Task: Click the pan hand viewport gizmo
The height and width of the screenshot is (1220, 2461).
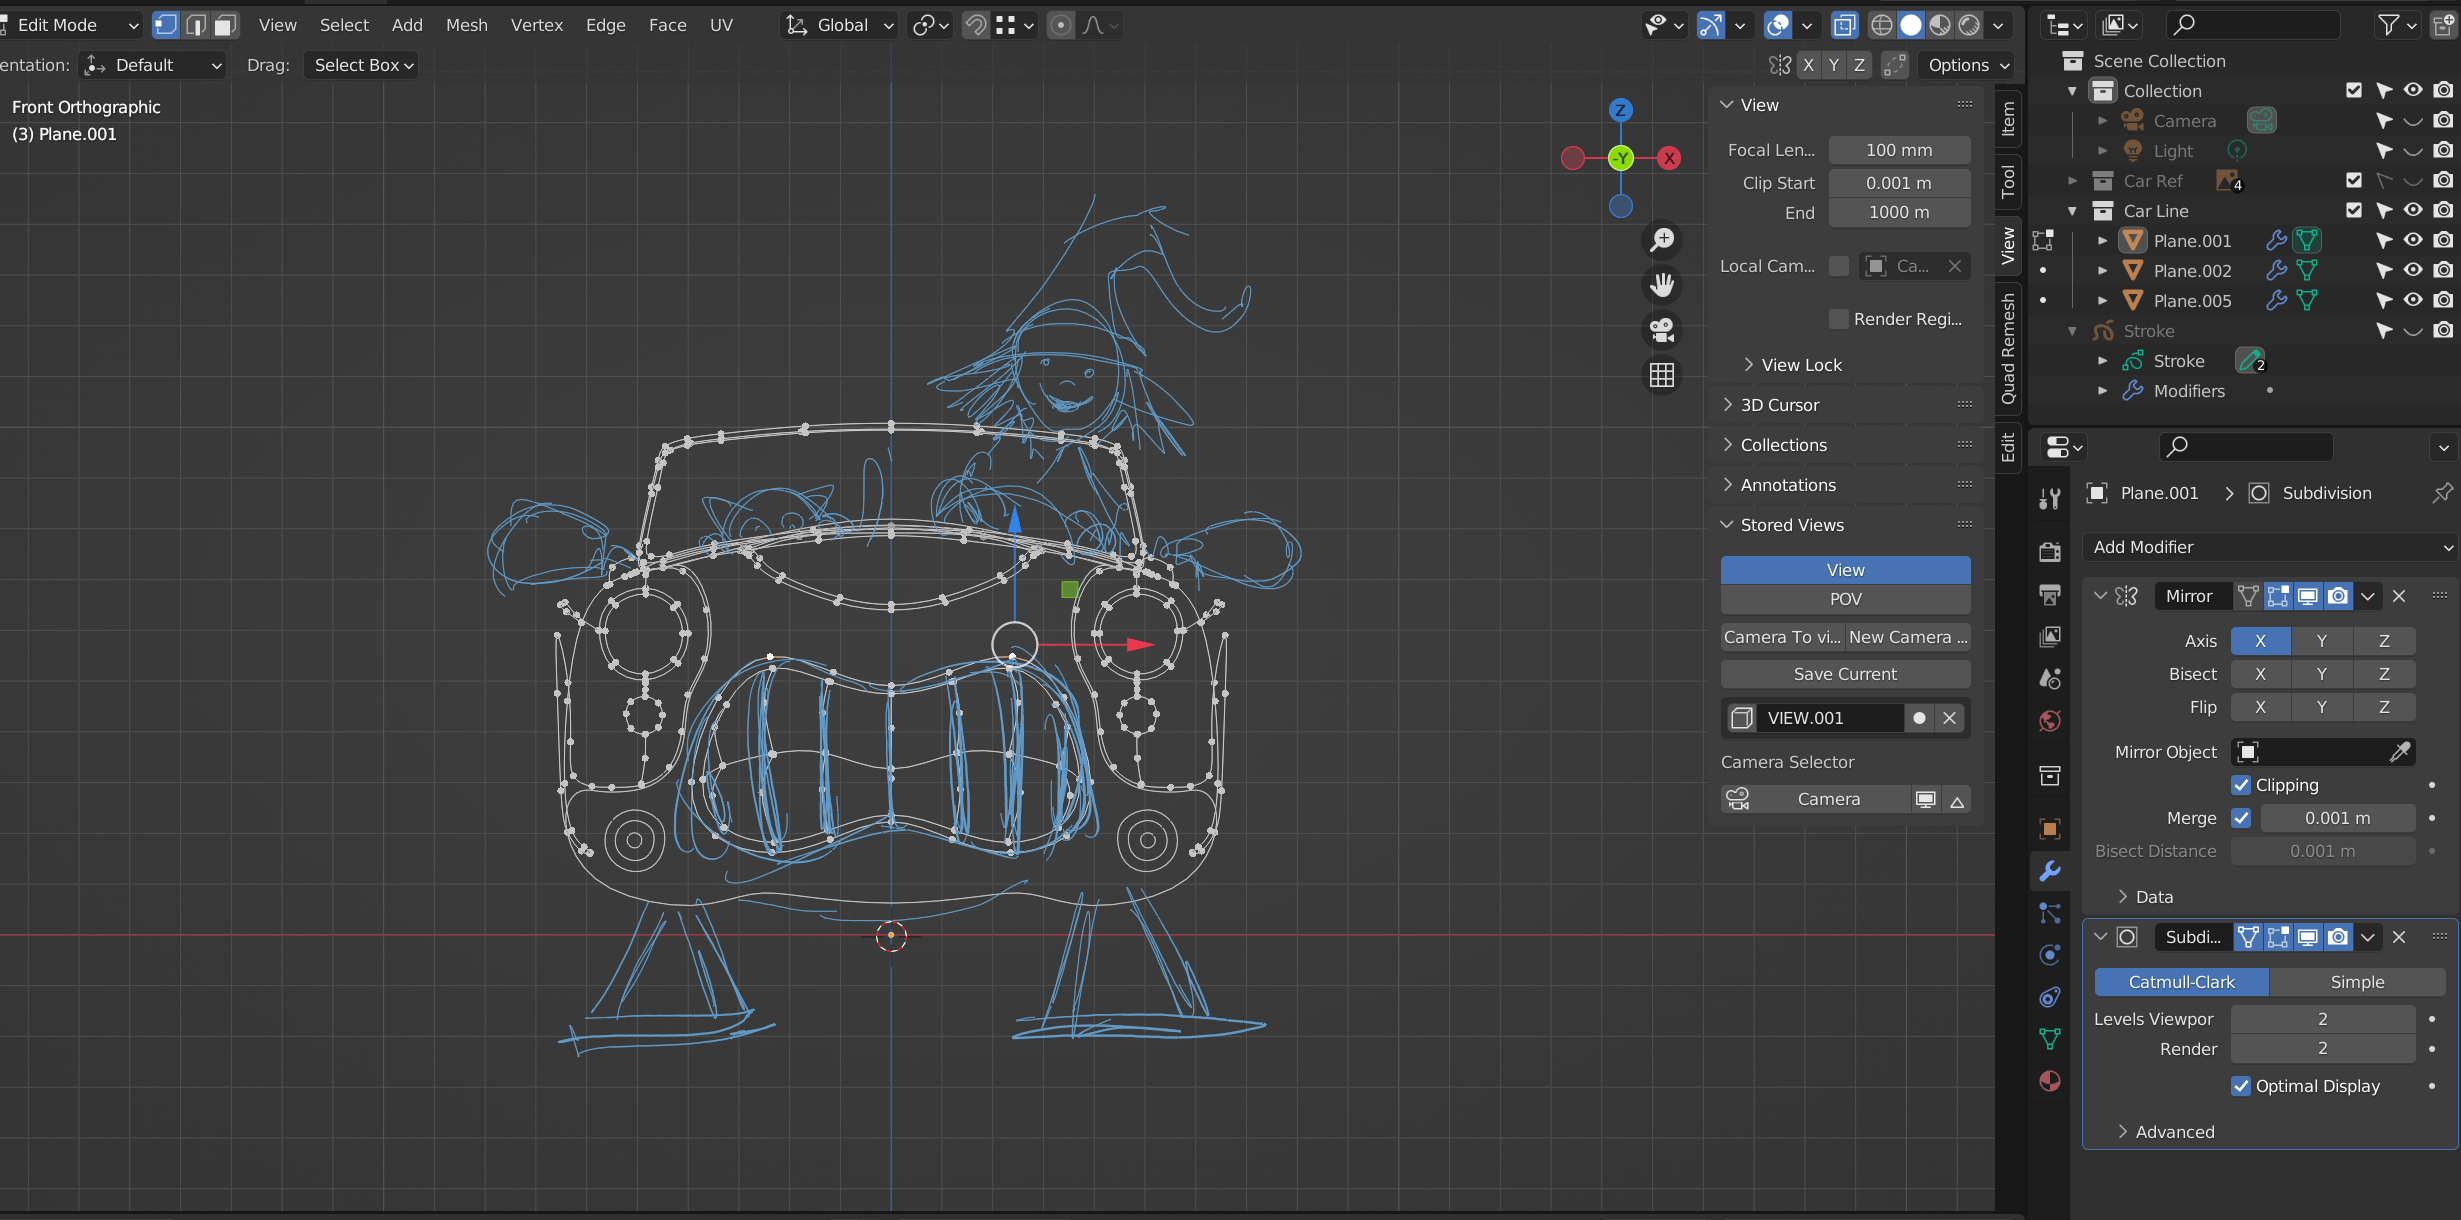Action: (1662, 285)
